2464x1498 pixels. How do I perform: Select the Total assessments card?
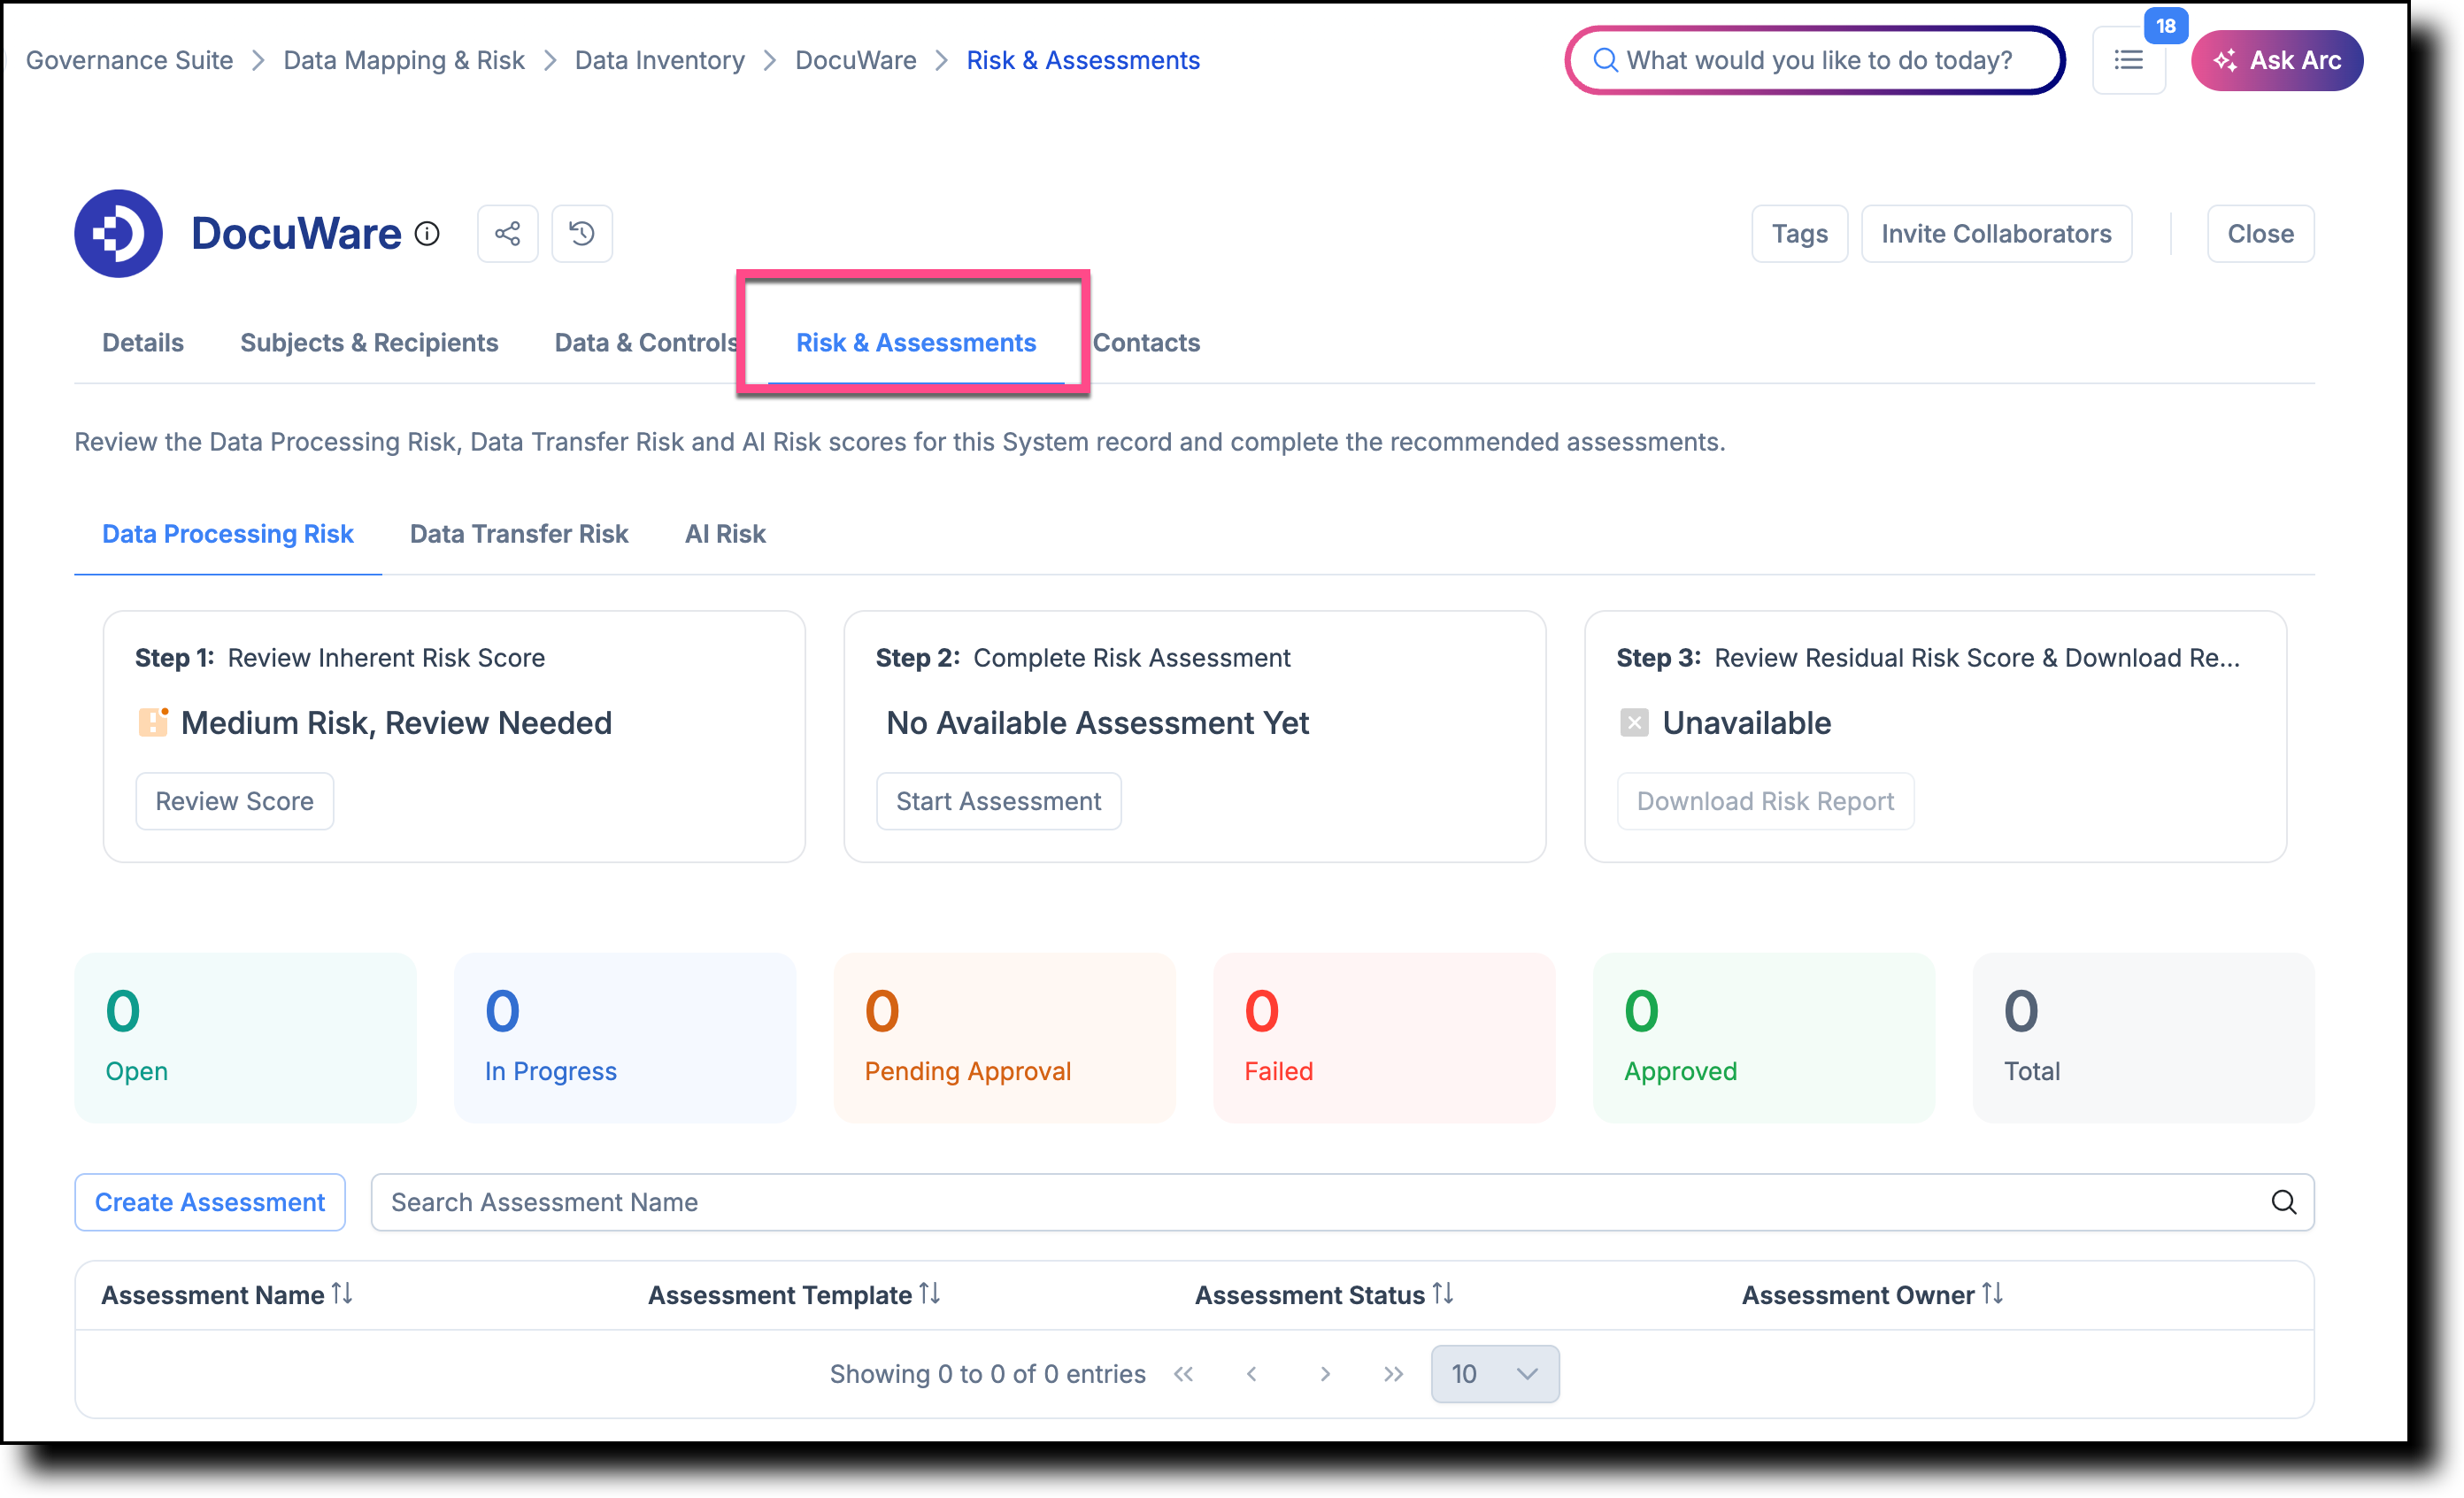click(x=2144, y=1037)
